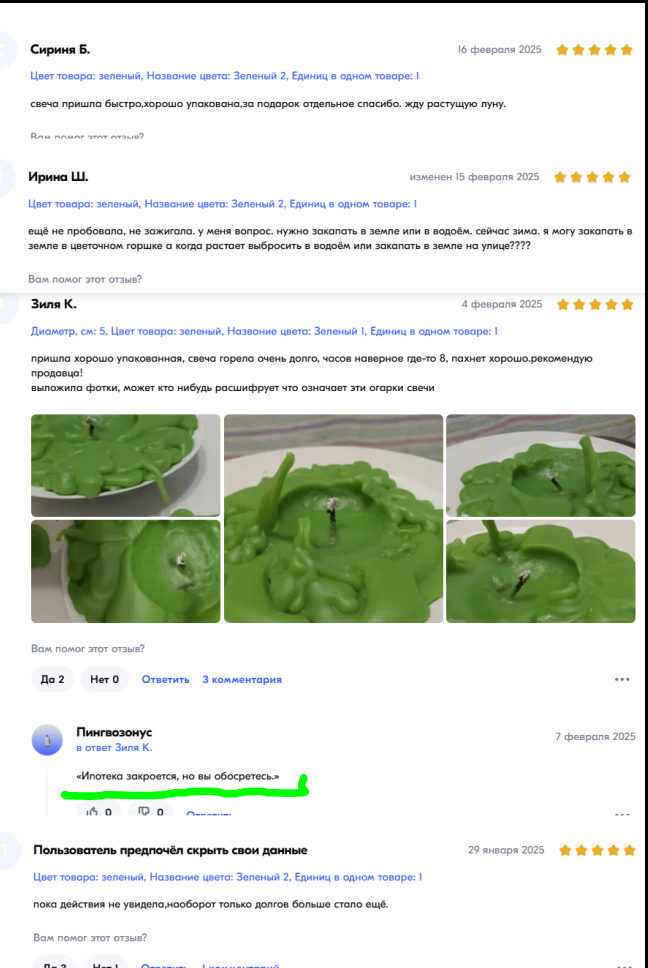The width and height of the screenshot is (648, 968).
Task: Click star rating on Зиля К. review
Action: 595,304
